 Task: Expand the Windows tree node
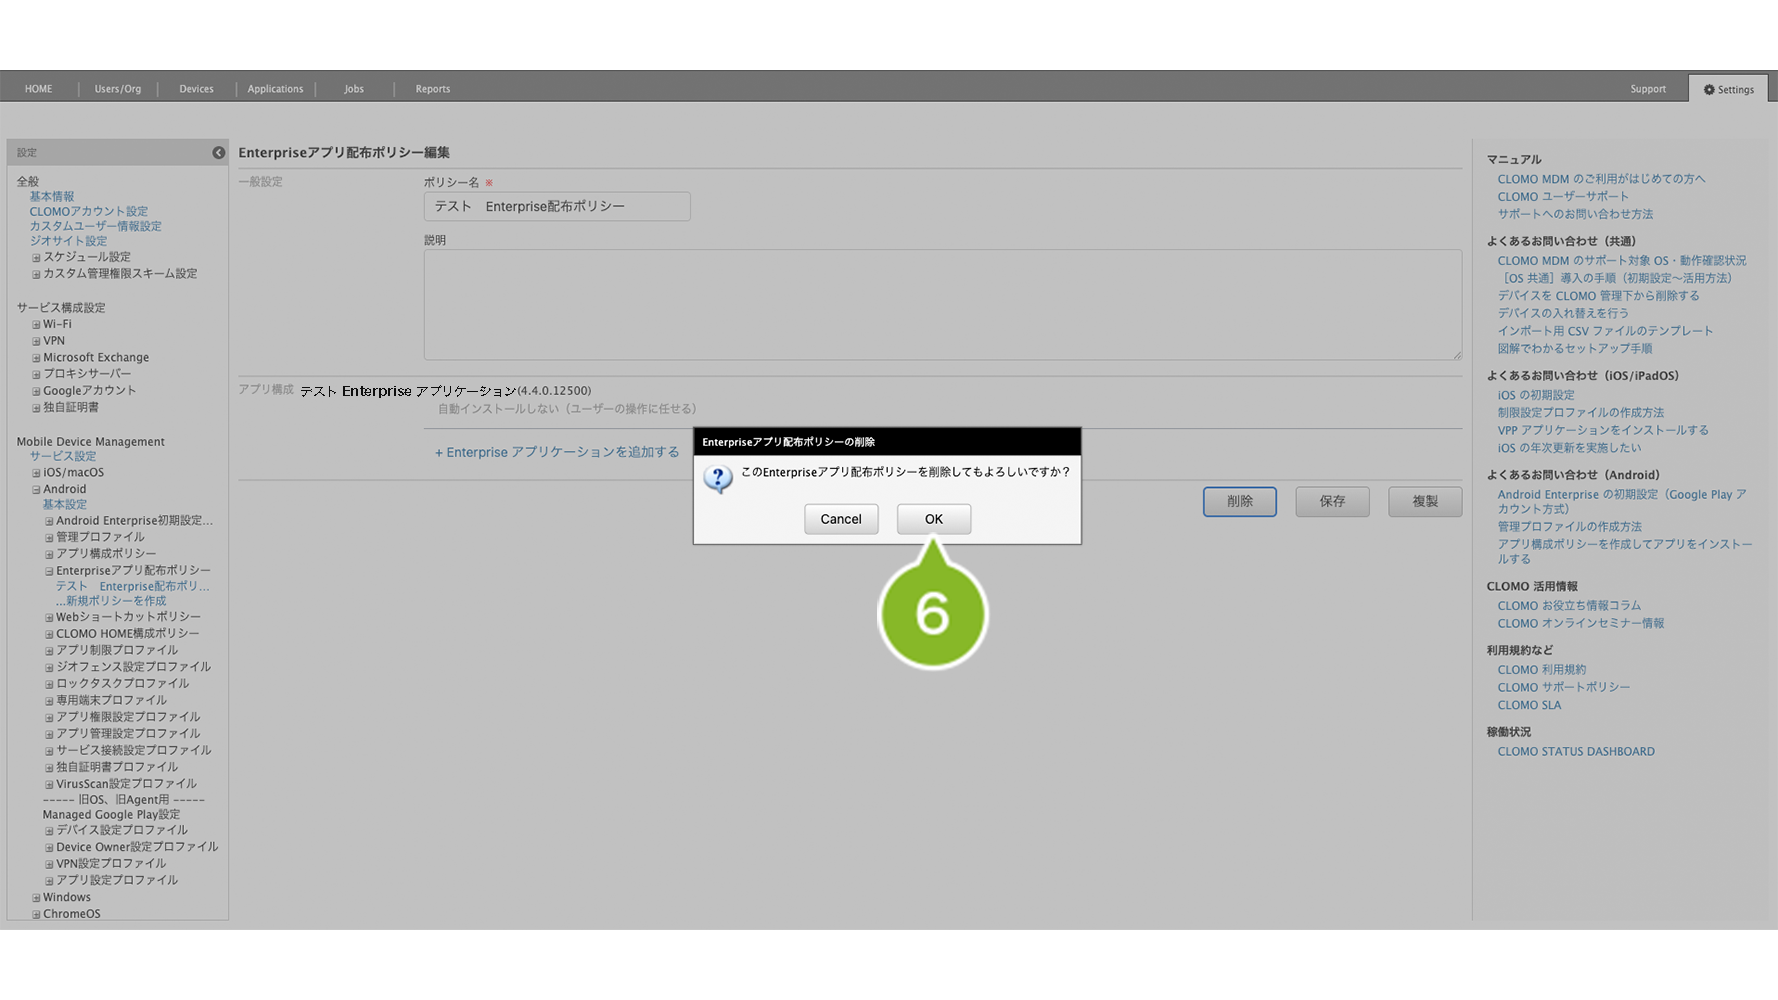(36, 898)
